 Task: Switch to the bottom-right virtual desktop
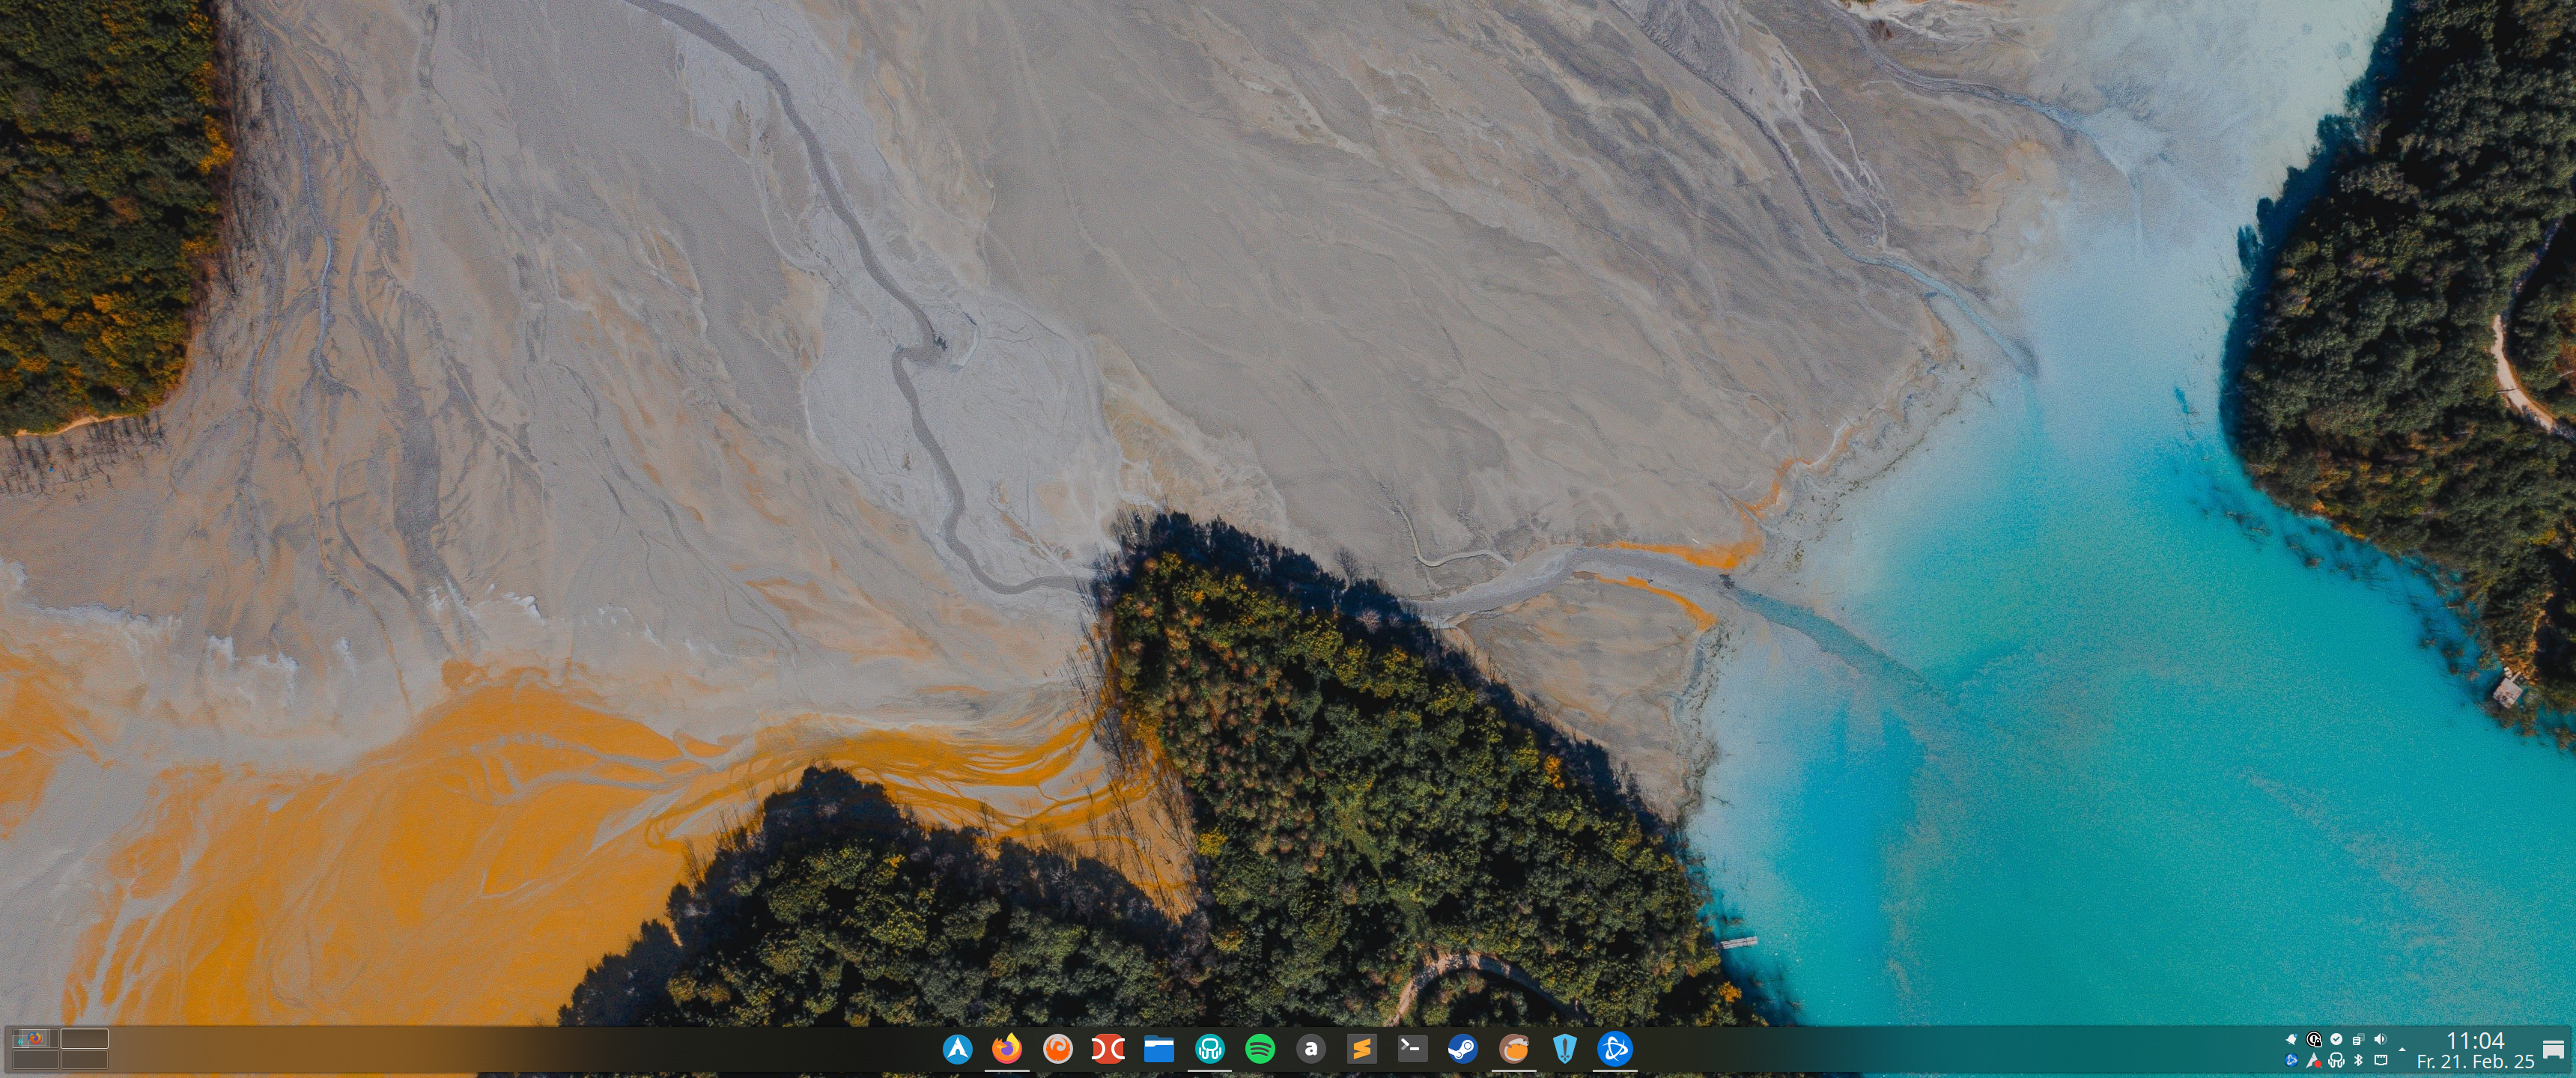coord(85,1059)
